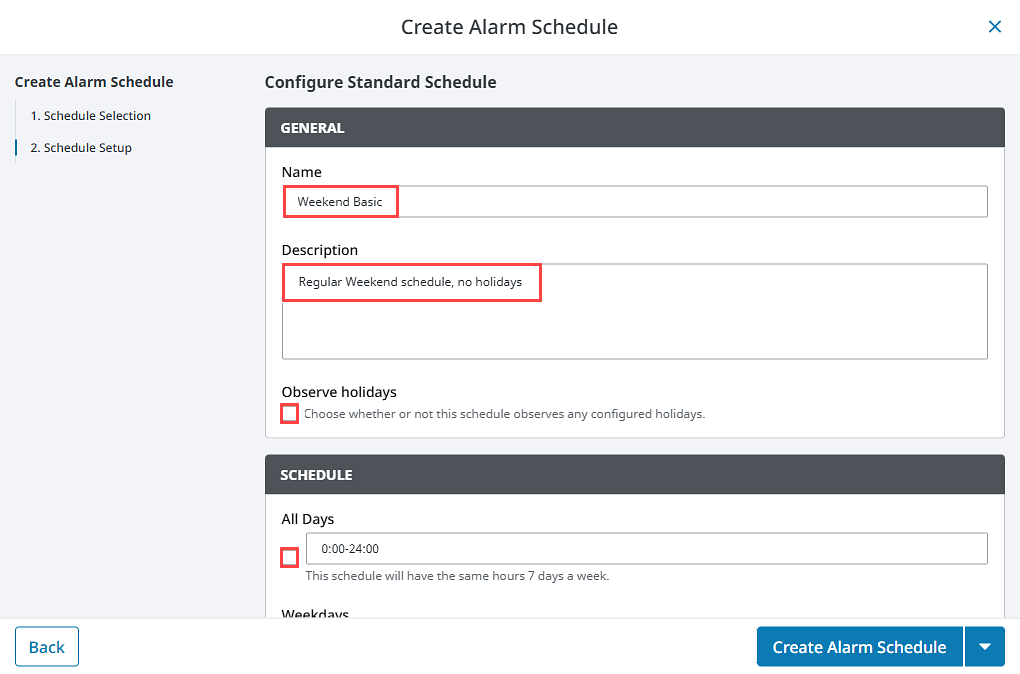Click the Observe holidays label
Screen dimensions: 1020x674
[339, 392]
